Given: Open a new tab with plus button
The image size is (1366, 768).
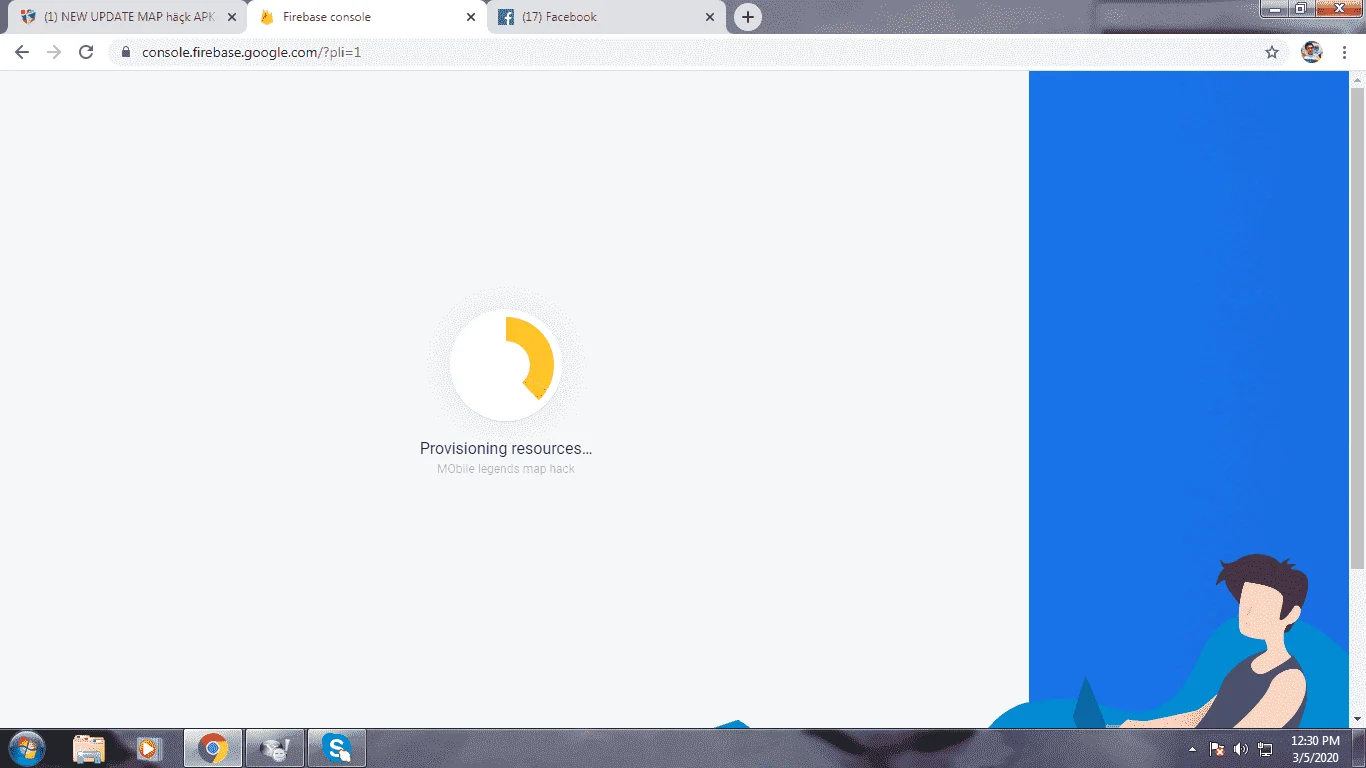Looking at the screenshot, I should click(747, 17).
